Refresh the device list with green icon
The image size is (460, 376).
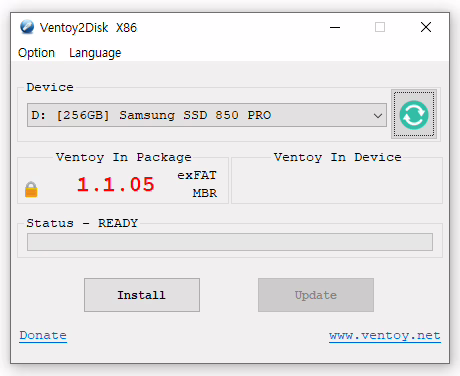[x=414, y=114]
